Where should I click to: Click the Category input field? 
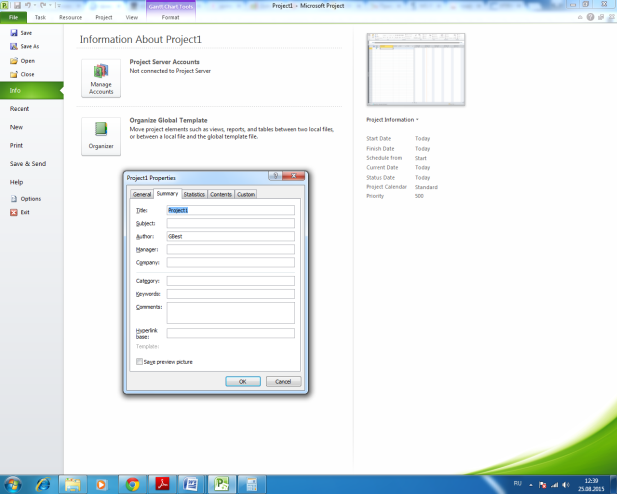tap(230, 281)
